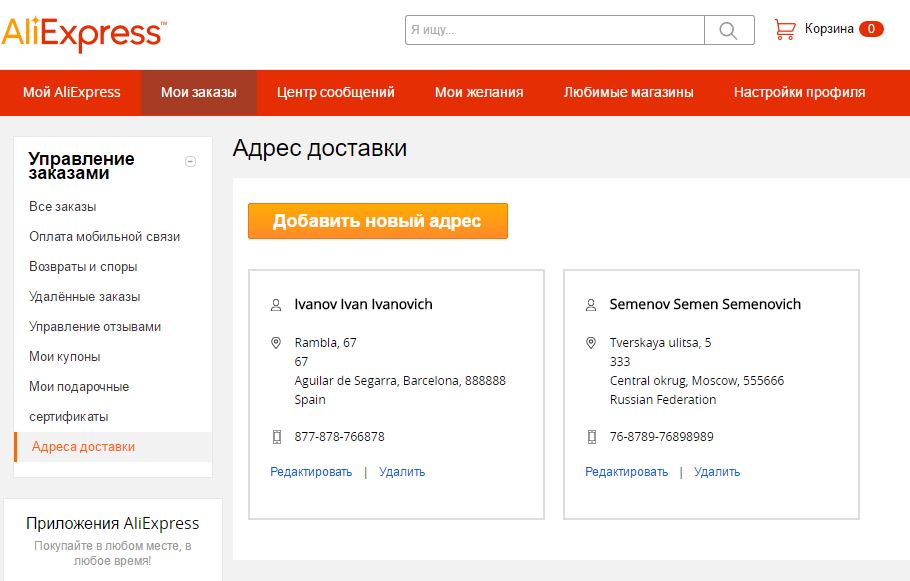Collapse the Управление заказами sidebar section
The image size is (910, 581).
[x=191, y=162]
